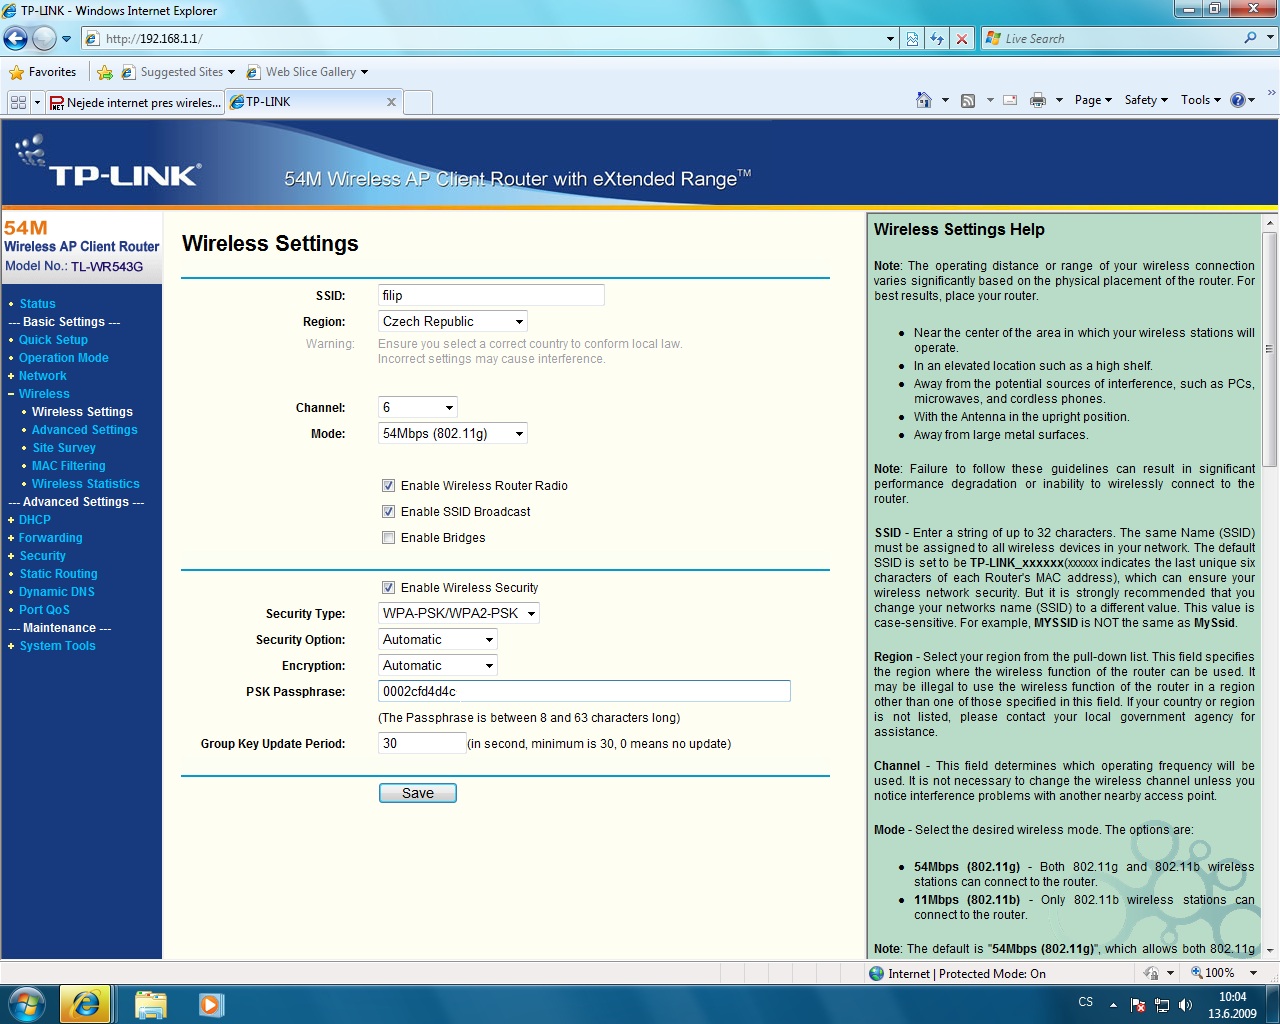Open Security Type dropdown WPA-PSK/WPA2-PSK
This screenshot has width=1280, height=1024.
459,614
